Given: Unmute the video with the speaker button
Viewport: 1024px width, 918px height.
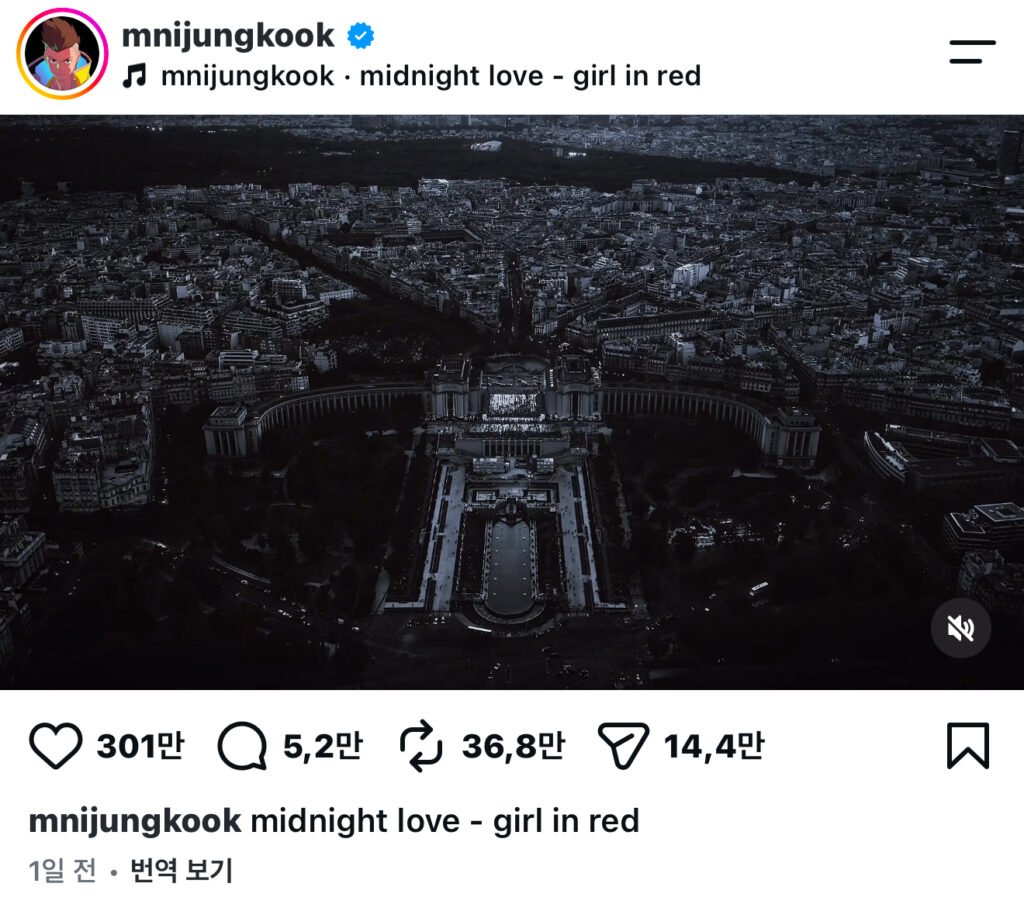Looking at the screenshot, I should 961,628.
